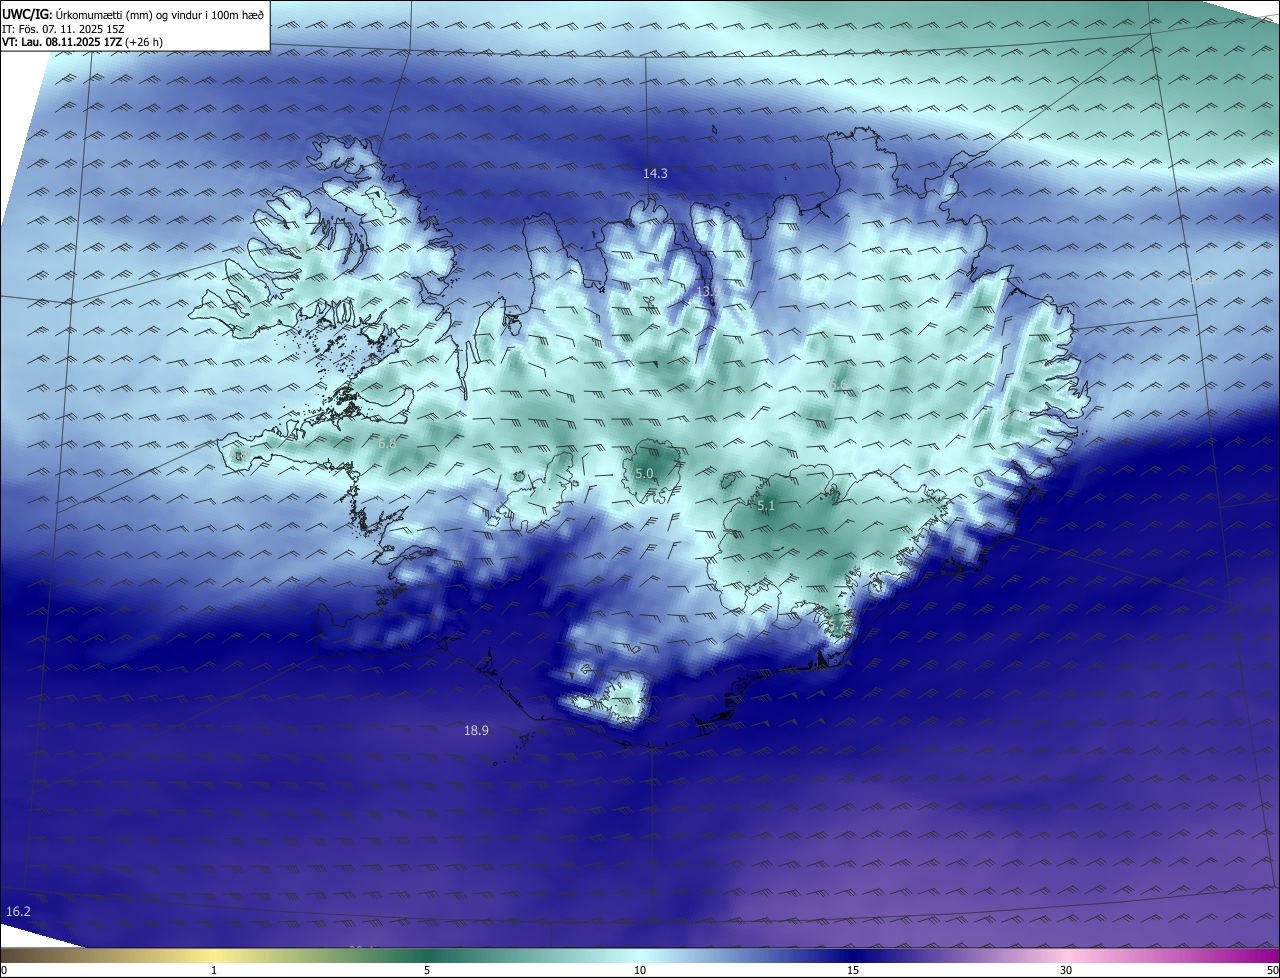Viewport: 1280px width, 978px height.
Task: Click the 18.9 value off the south coast
Action: pos(476,731)
